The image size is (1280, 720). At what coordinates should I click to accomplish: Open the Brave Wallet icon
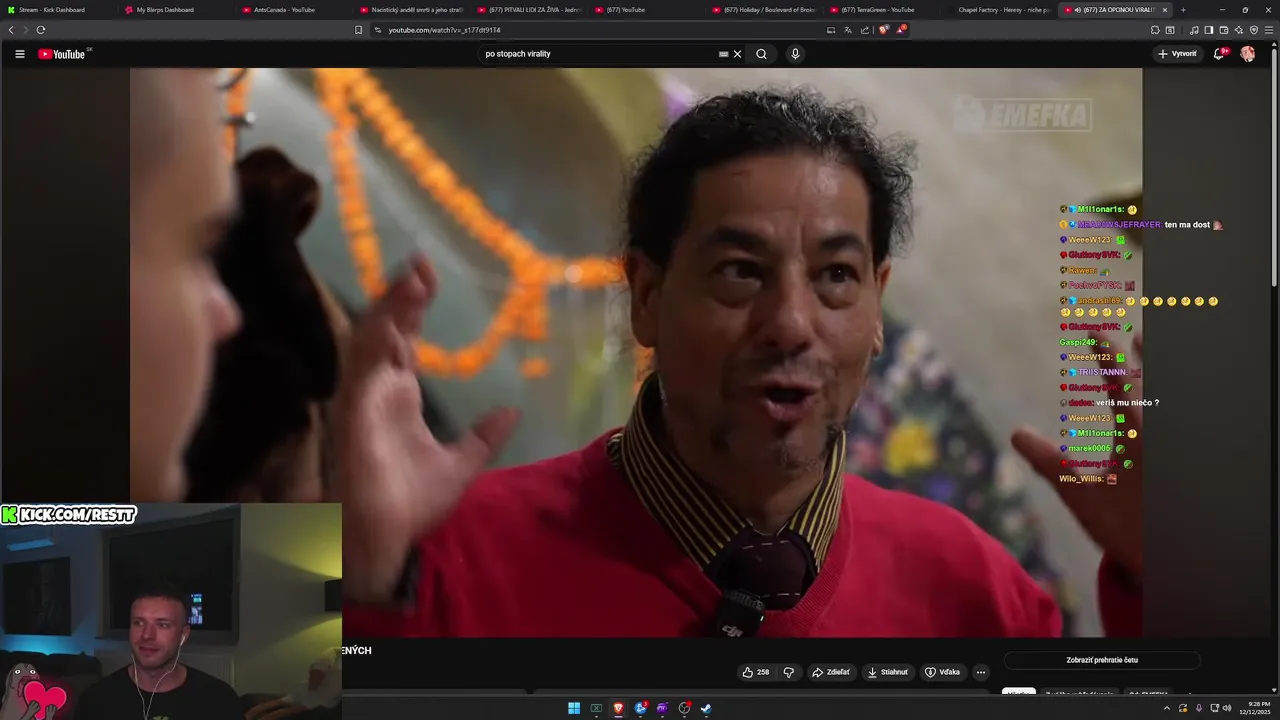click(1224, 30)
